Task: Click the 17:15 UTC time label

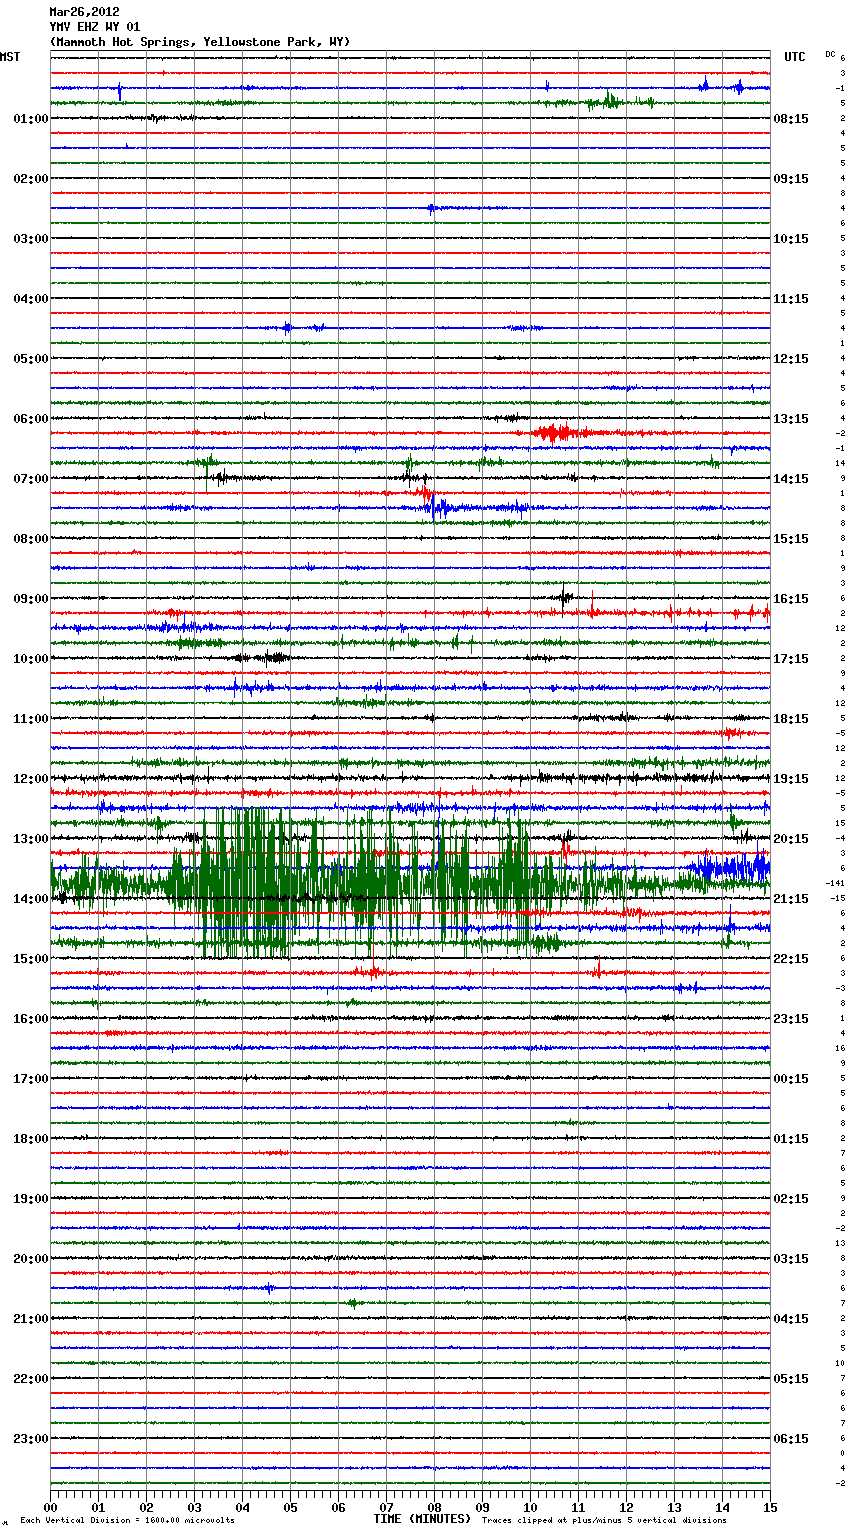Action: point(791,659)
